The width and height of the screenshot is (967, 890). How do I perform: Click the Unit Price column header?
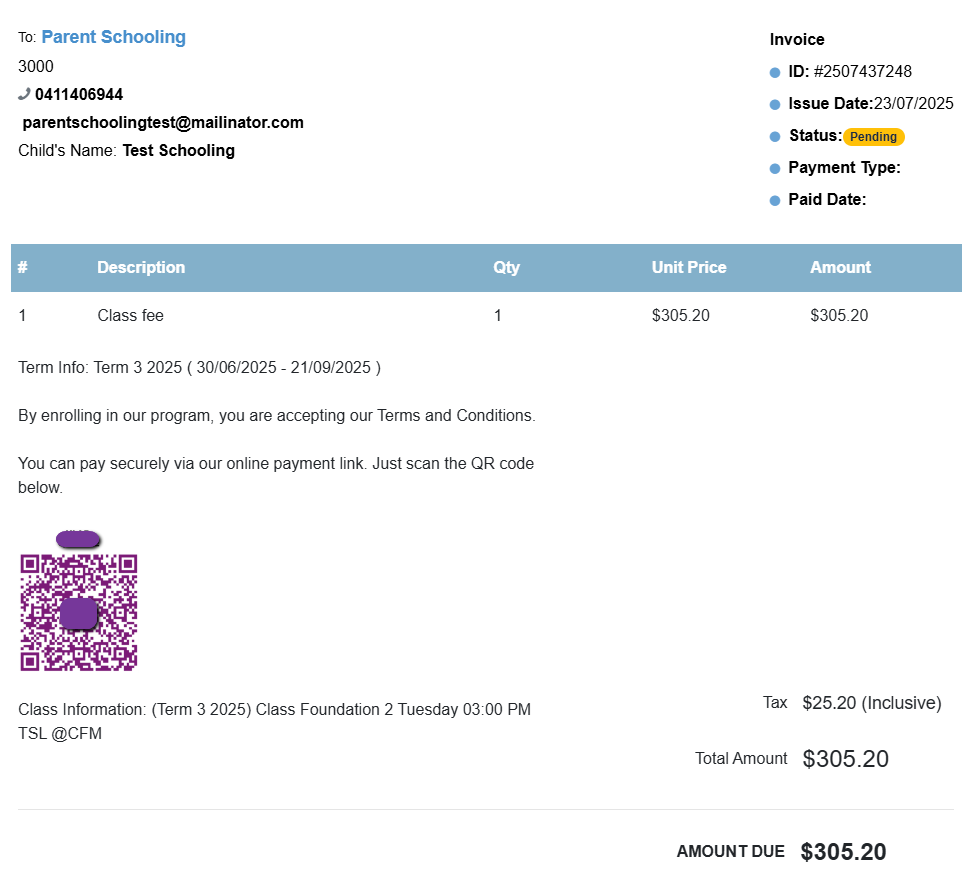[x=689, y=268]
